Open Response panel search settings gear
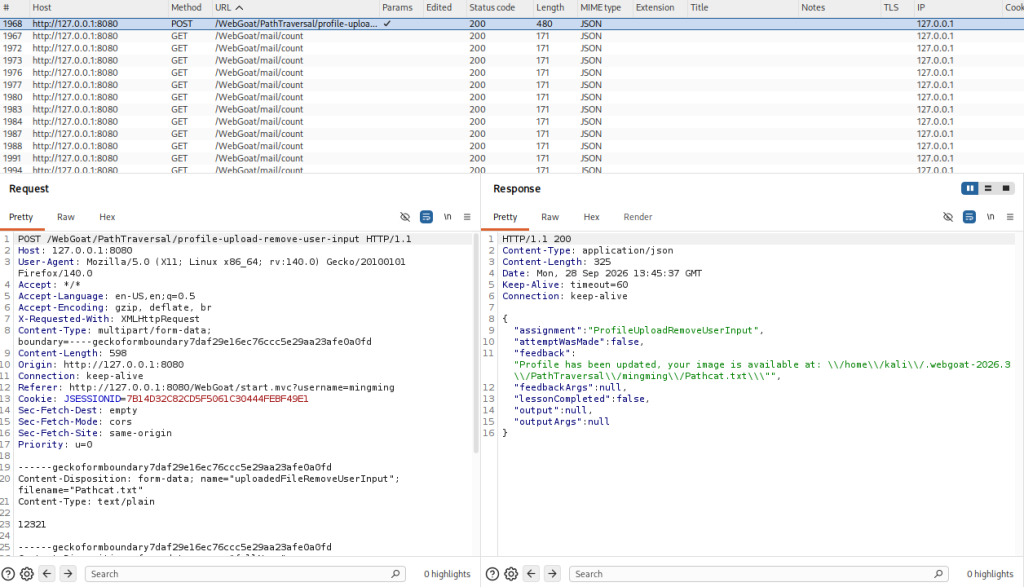The width and height of the screenshot is (1024, 587). [511, 574]
